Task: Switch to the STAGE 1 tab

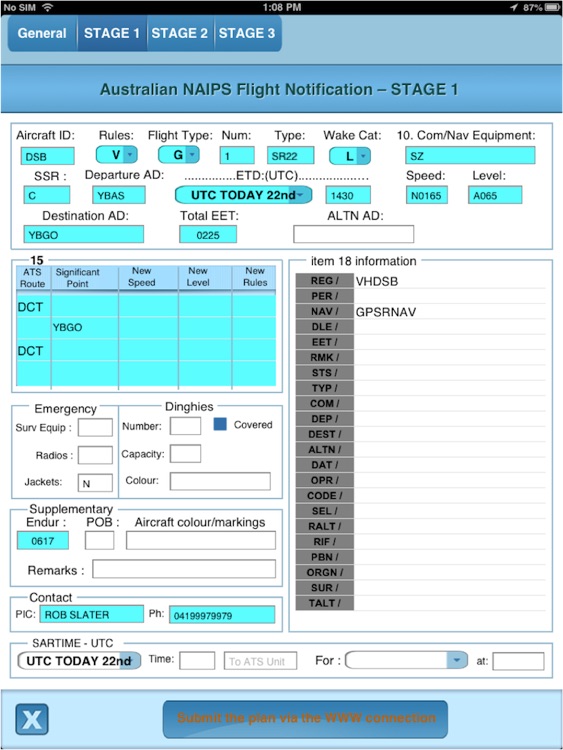Action: (x=112, y=33)
